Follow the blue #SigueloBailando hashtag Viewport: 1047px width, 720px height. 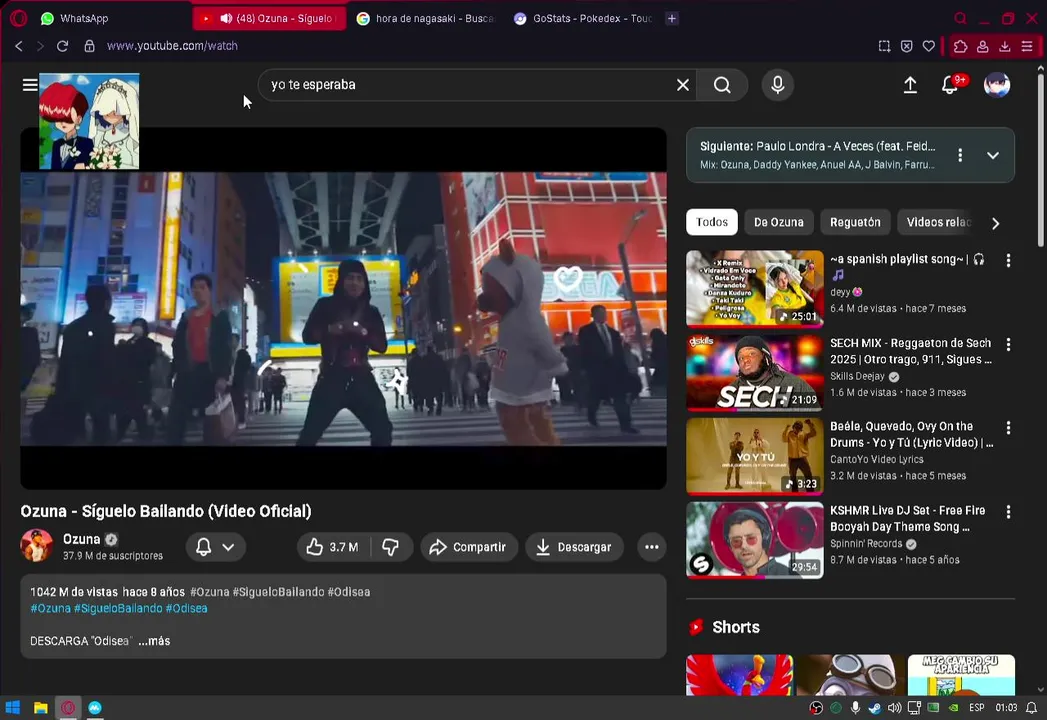tap(118, 608)
